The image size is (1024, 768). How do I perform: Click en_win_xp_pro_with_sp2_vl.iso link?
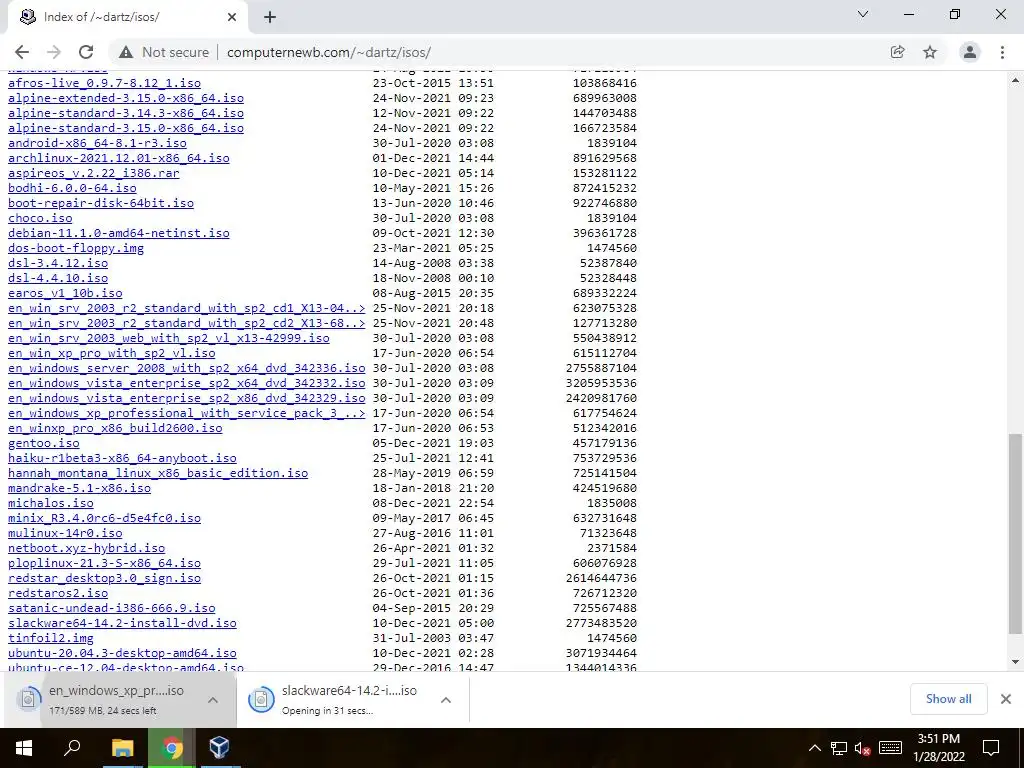[112, 353]
